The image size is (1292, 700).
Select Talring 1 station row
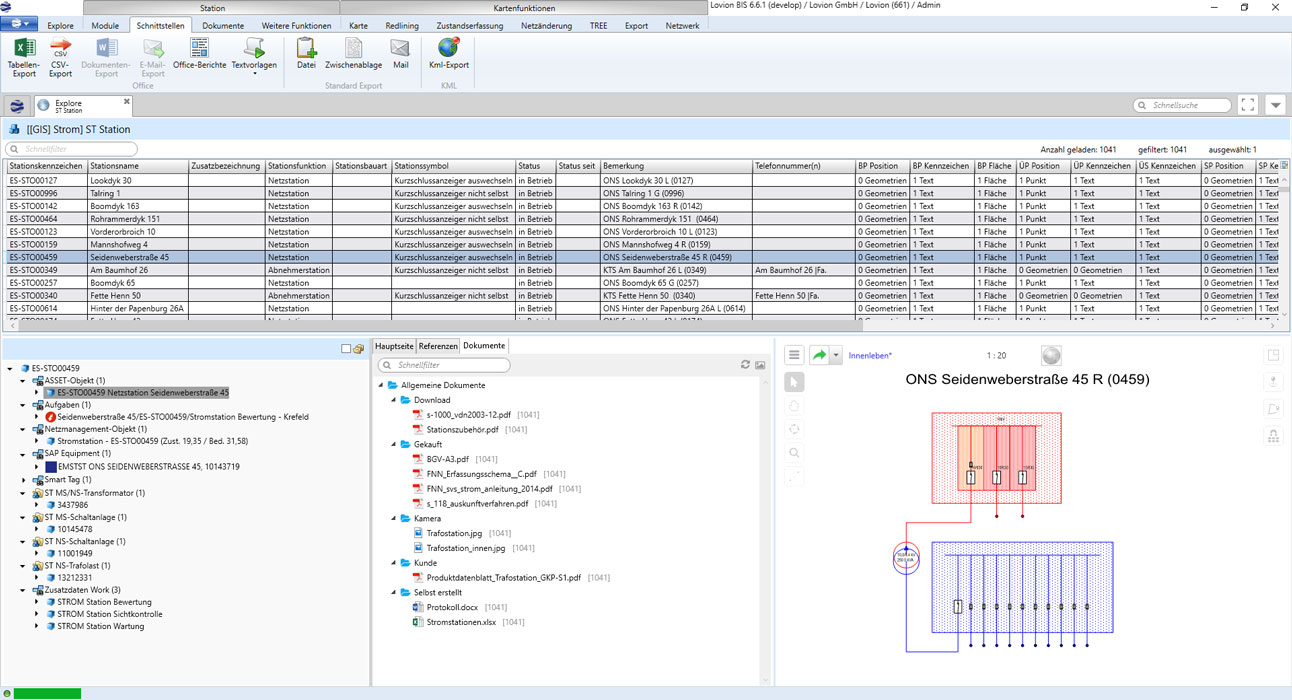pyautogui.click(x=640, y=193)
